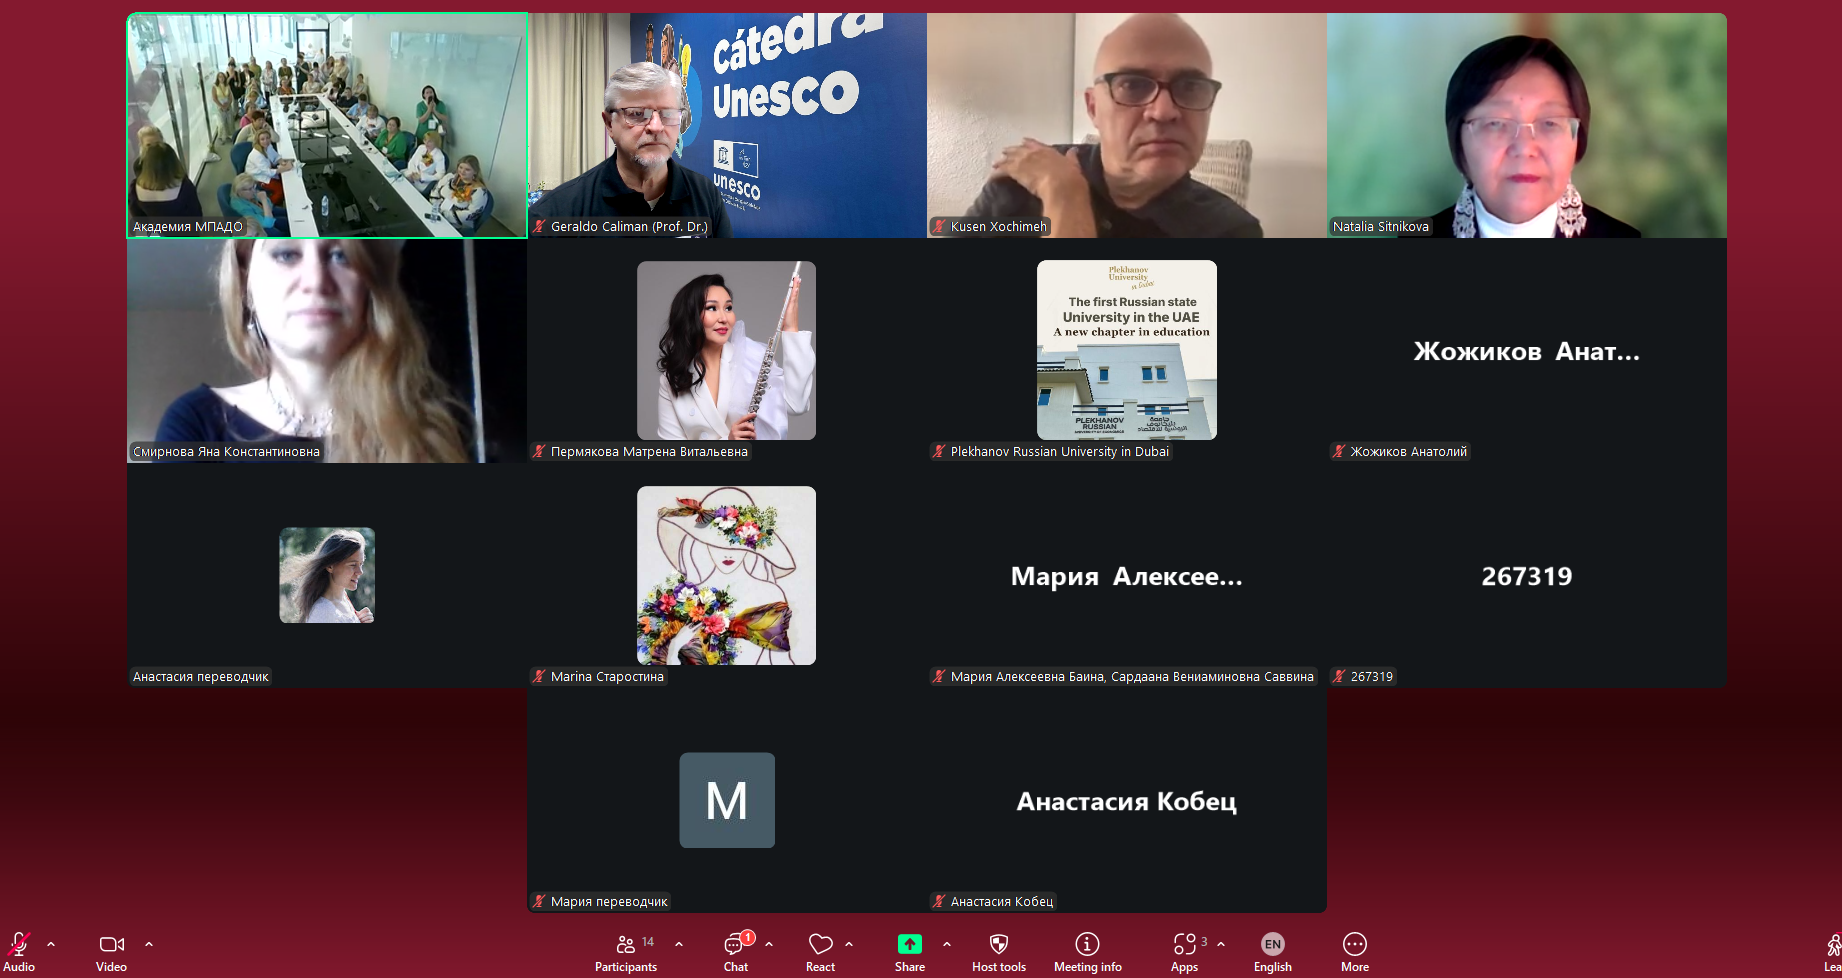The image size is (1842, 978).
Task: Expand the arrow next to Participants
Action: (679, 944)
